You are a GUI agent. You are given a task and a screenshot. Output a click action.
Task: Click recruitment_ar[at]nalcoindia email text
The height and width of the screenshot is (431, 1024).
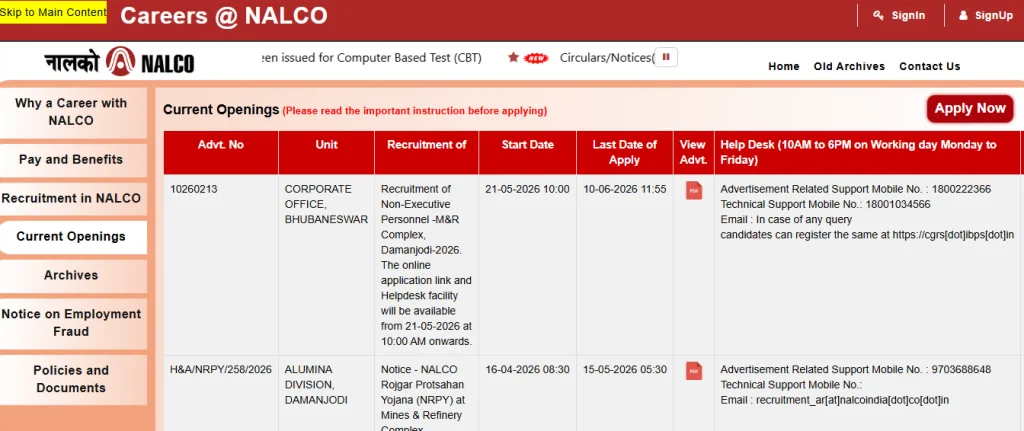click(835, 400)
